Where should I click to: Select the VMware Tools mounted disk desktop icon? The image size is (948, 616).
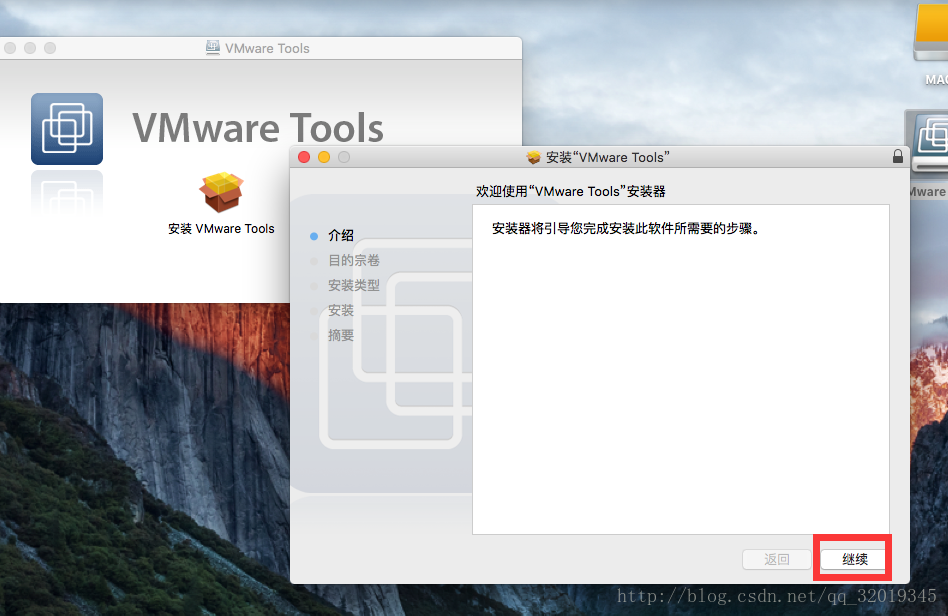coord(929,143)
